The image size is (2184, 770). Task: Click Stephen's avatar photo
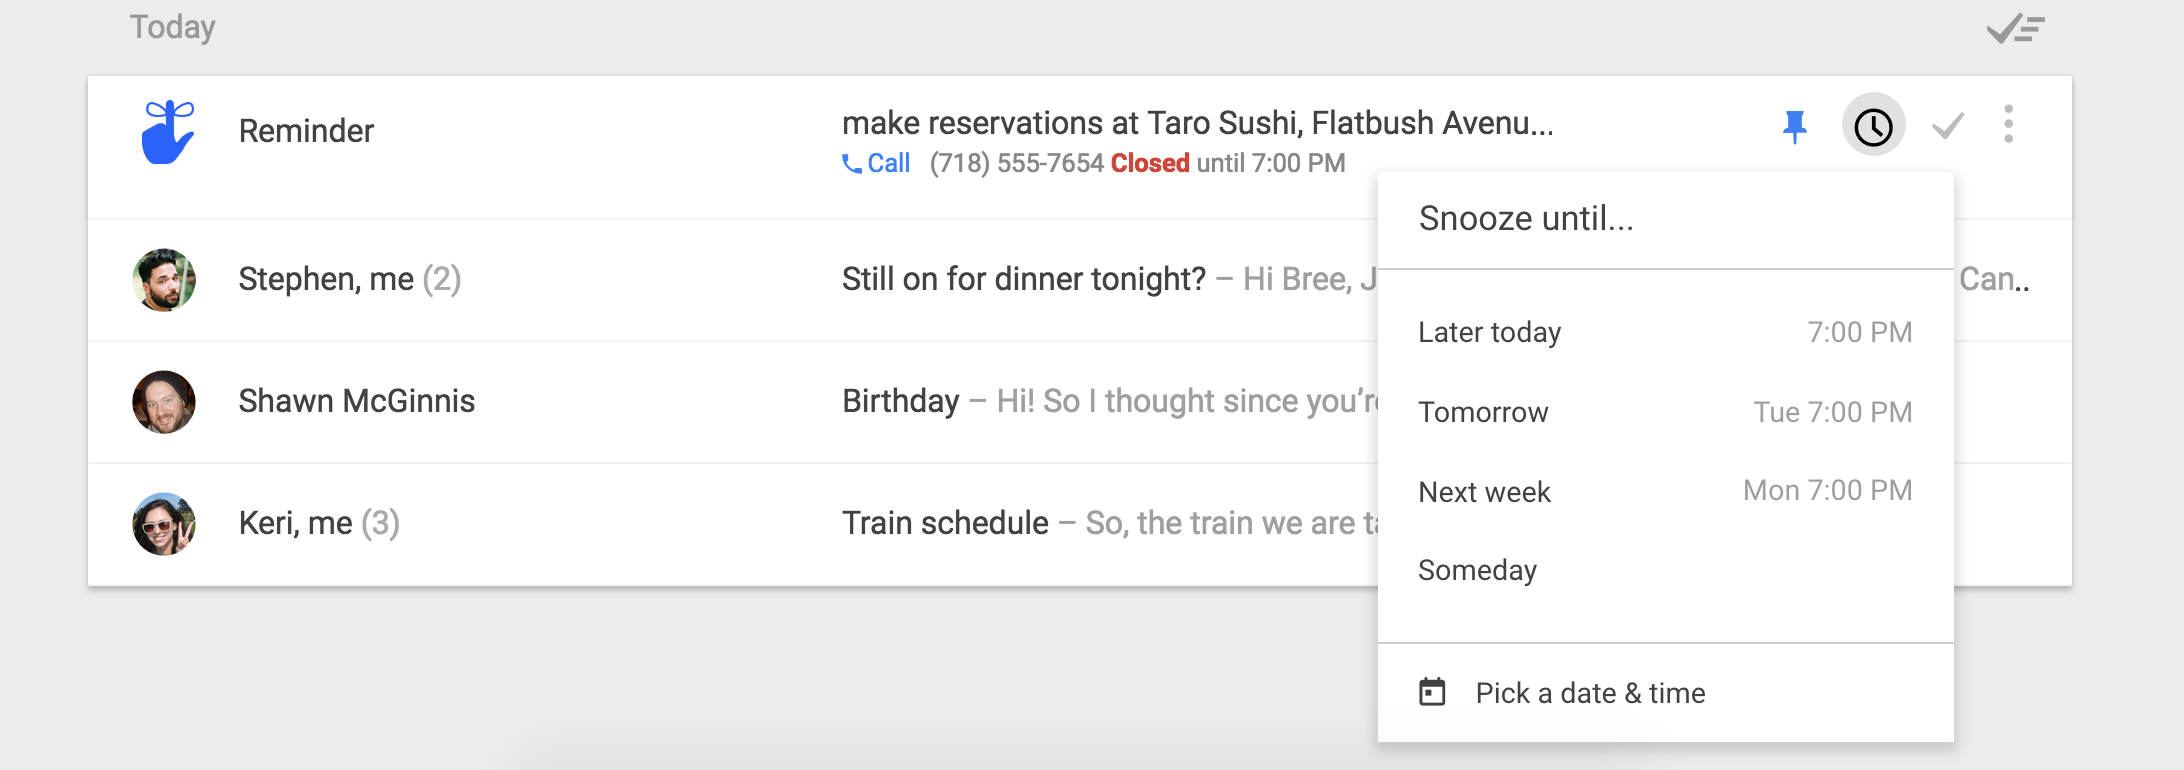pos(164,280)
